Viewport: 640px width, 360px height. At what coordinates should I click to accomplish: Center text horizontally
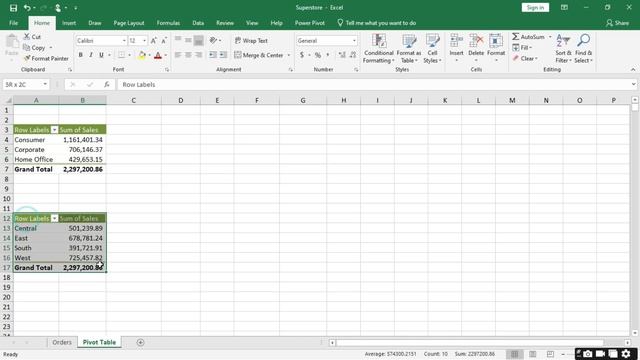pyautogui.click(x=188, y=55)
